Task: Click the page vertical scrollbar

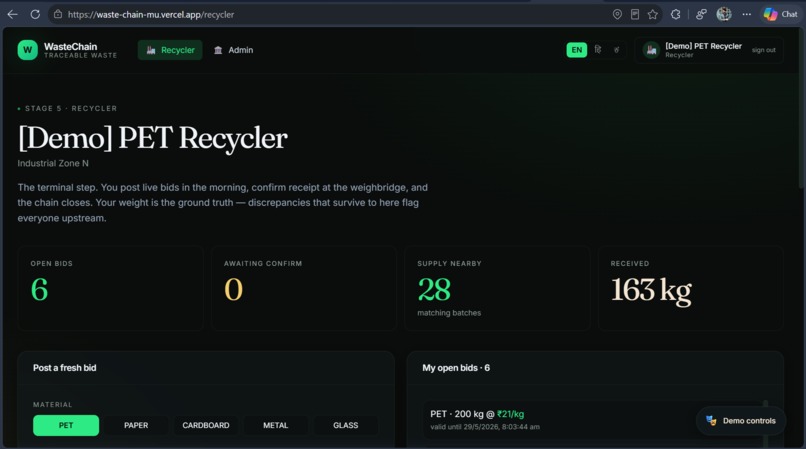Action: pyautogui.click(x=801, y=108)
